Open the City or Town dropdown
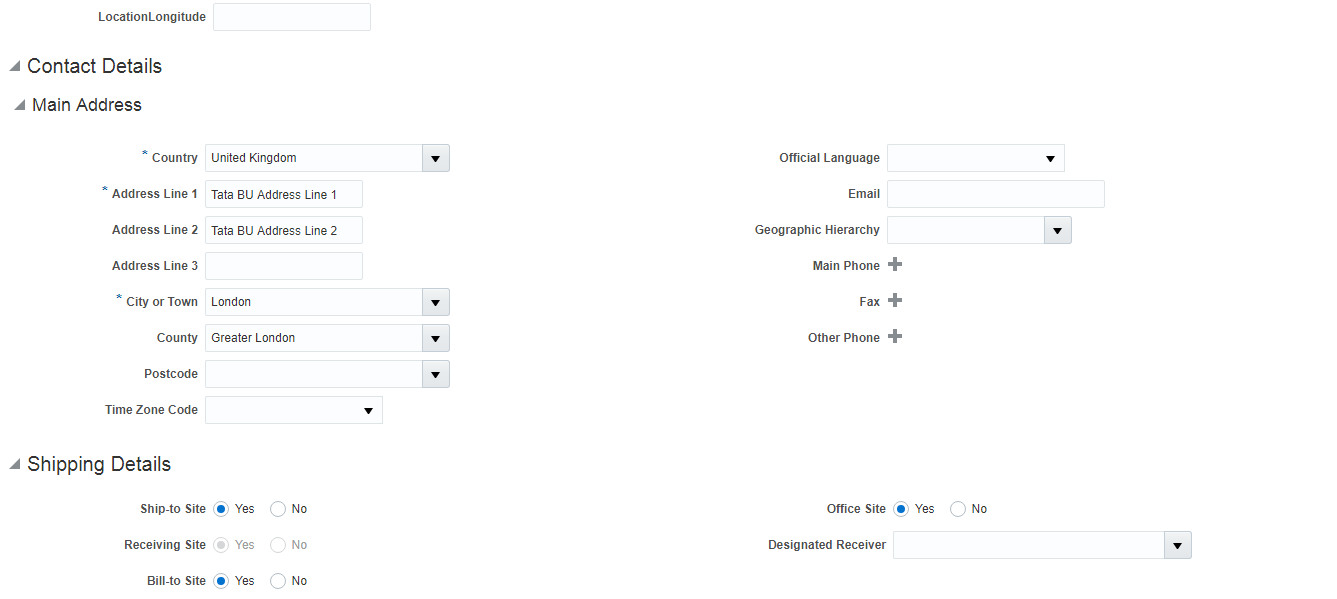The width and height of the screenshot is (1337, 599). coord(436,302)
